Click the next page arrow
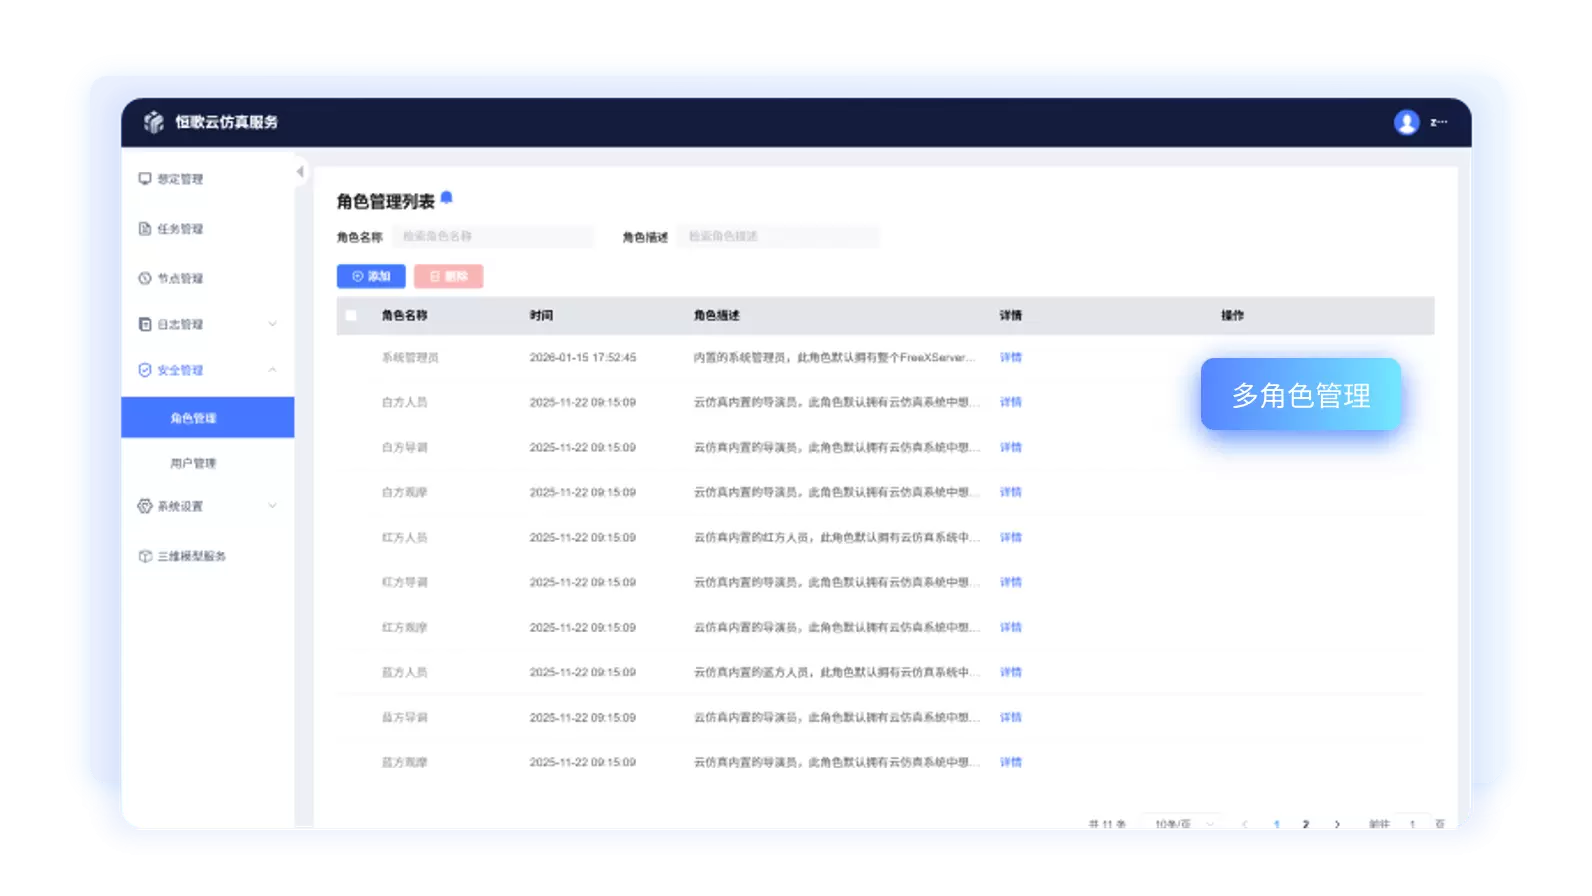 click(1337, 824)
